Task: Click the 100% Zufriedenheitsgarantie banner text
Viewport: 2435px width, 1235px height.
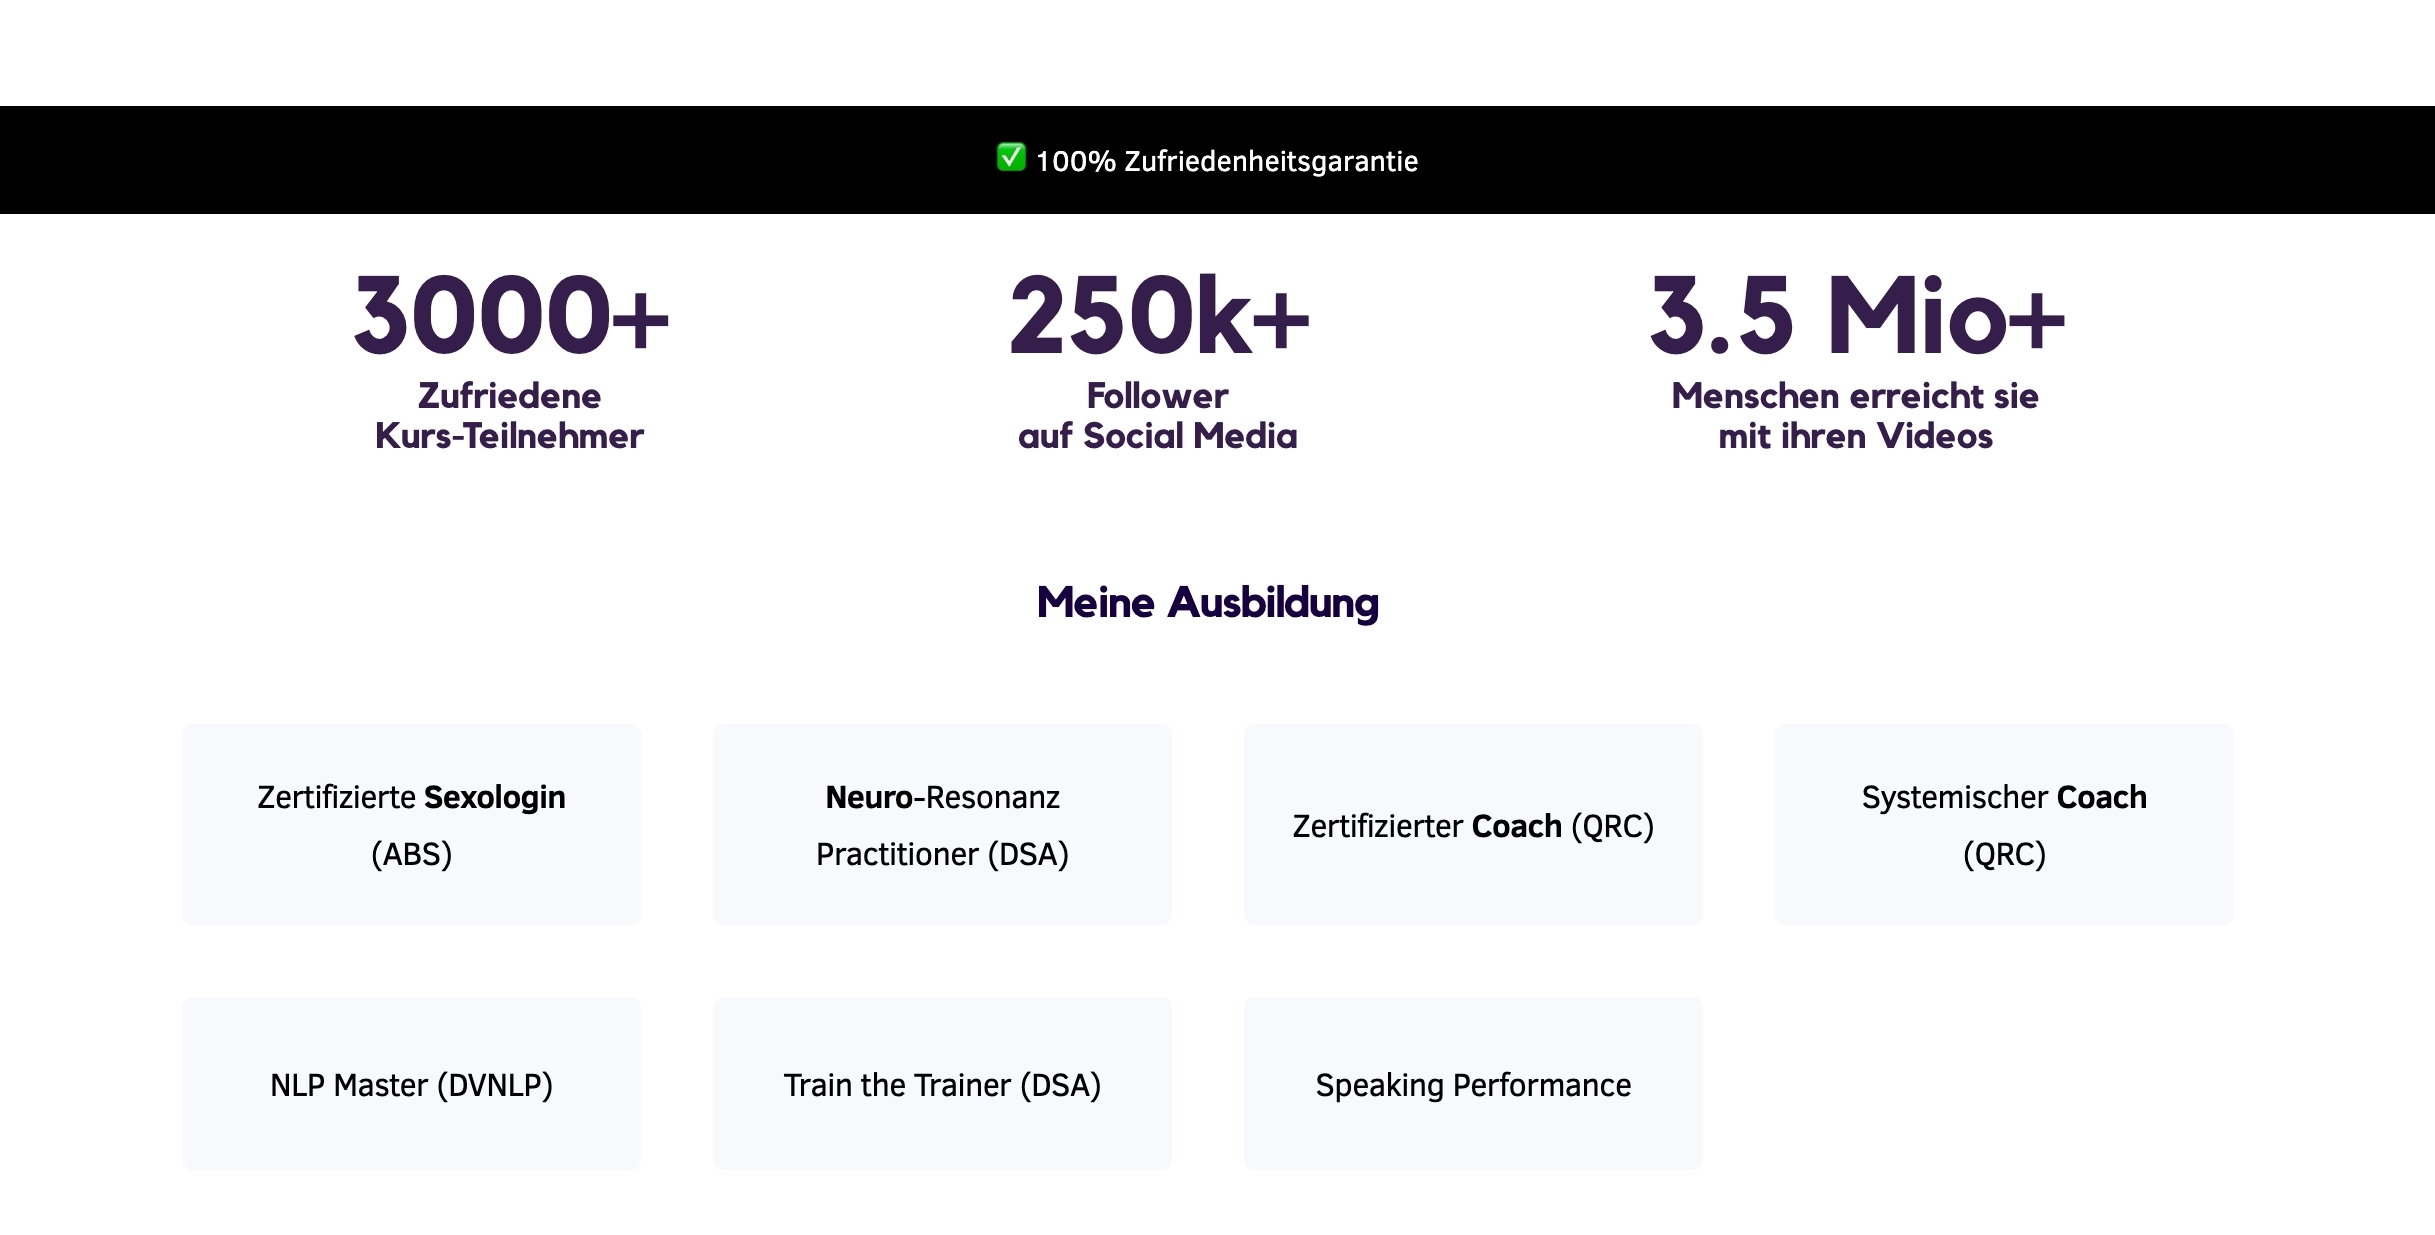Action: click(1226, 161)
